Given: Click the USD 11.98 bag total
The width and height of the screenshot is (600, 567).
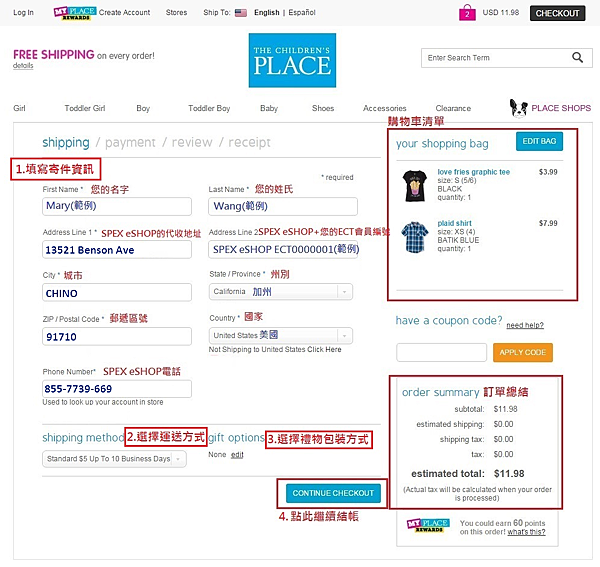Looking at the screenshot, I should click(501, 13).
